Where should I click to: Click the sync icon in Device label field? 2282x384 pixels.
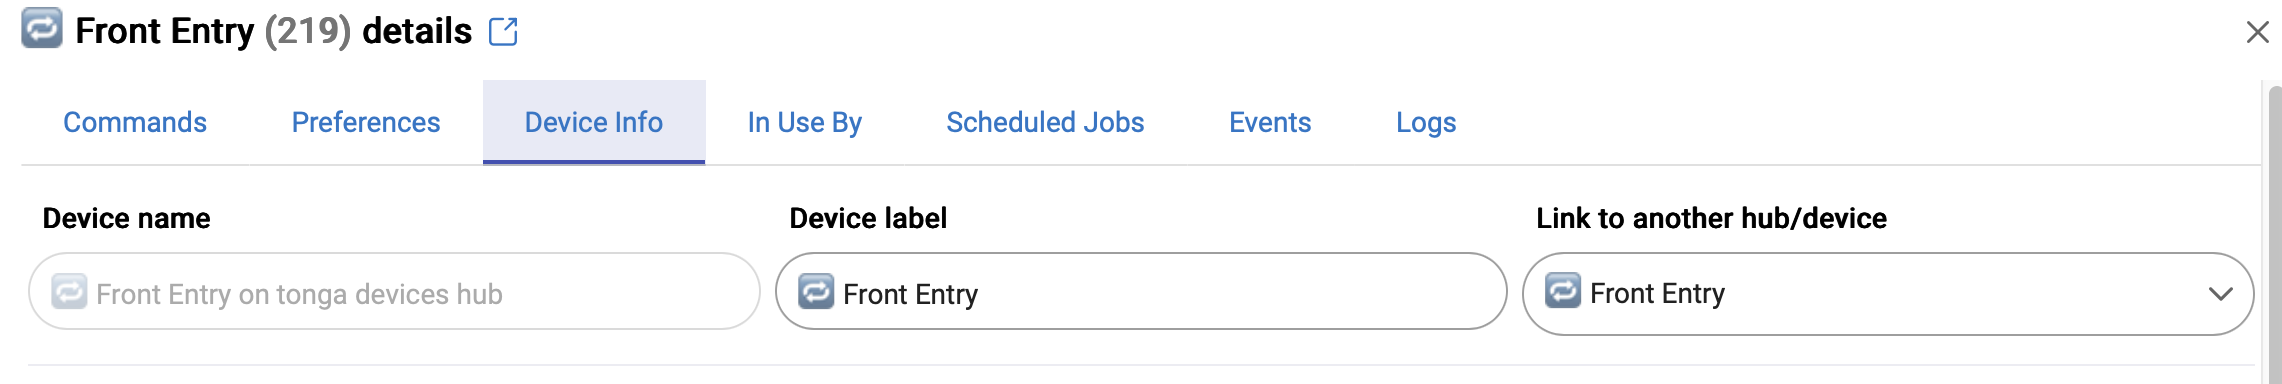pos(816,291)
